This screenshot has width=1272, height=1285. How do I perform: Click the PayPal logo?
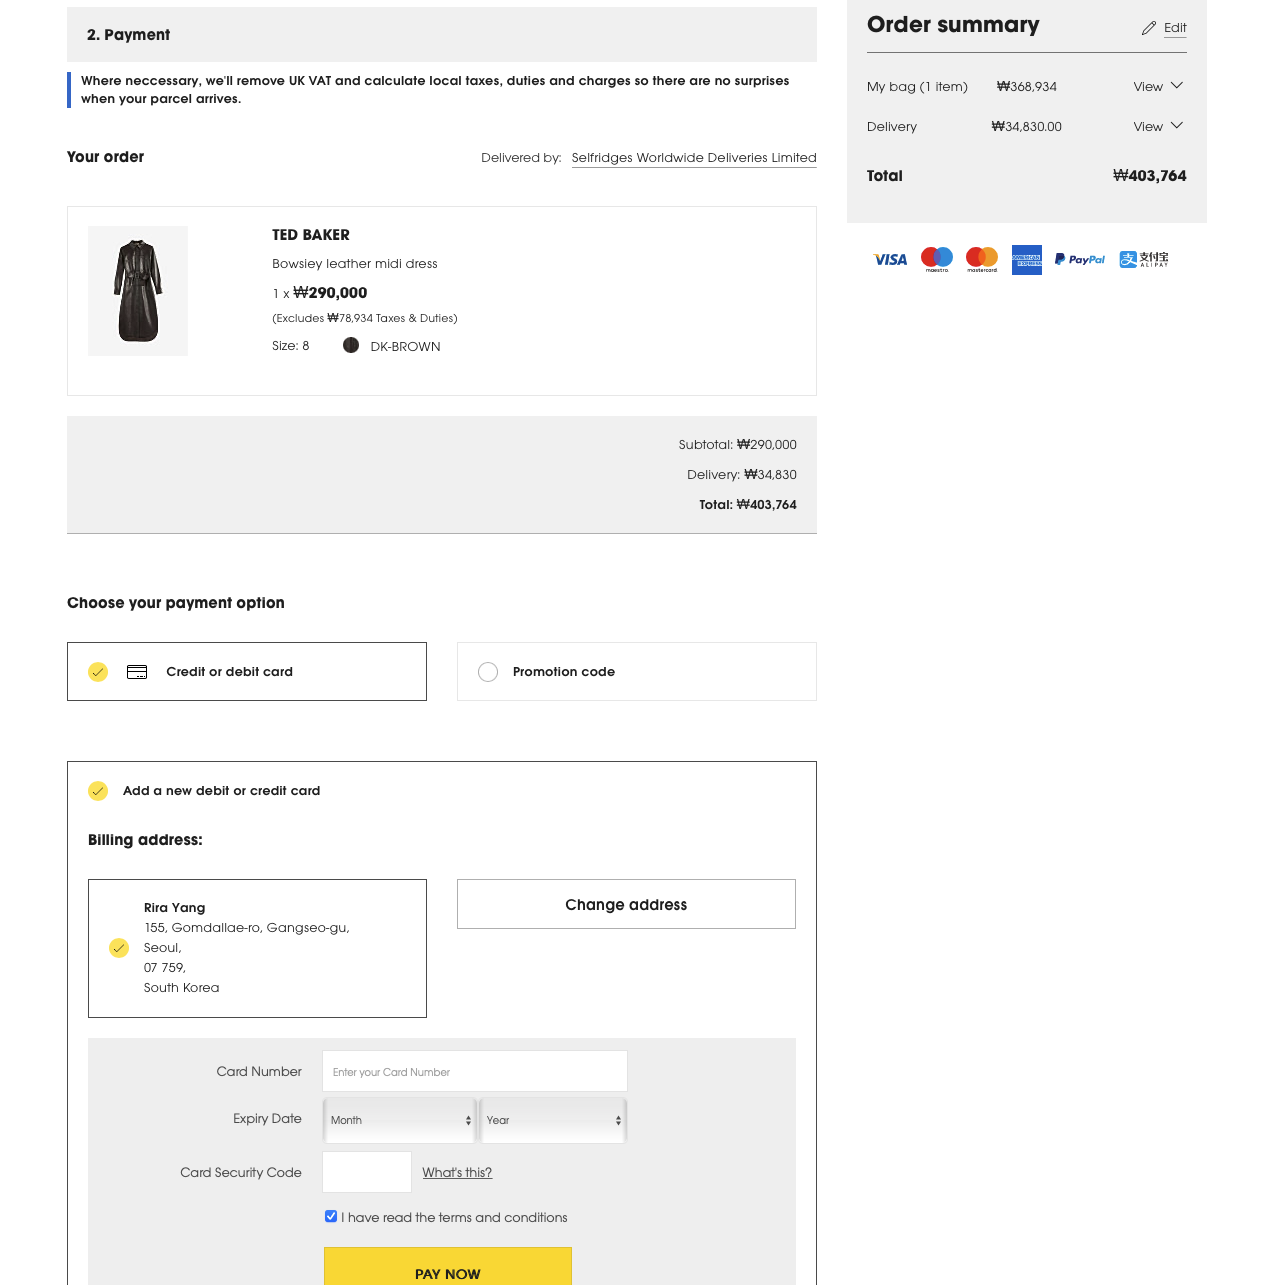tap(1080, 260)
